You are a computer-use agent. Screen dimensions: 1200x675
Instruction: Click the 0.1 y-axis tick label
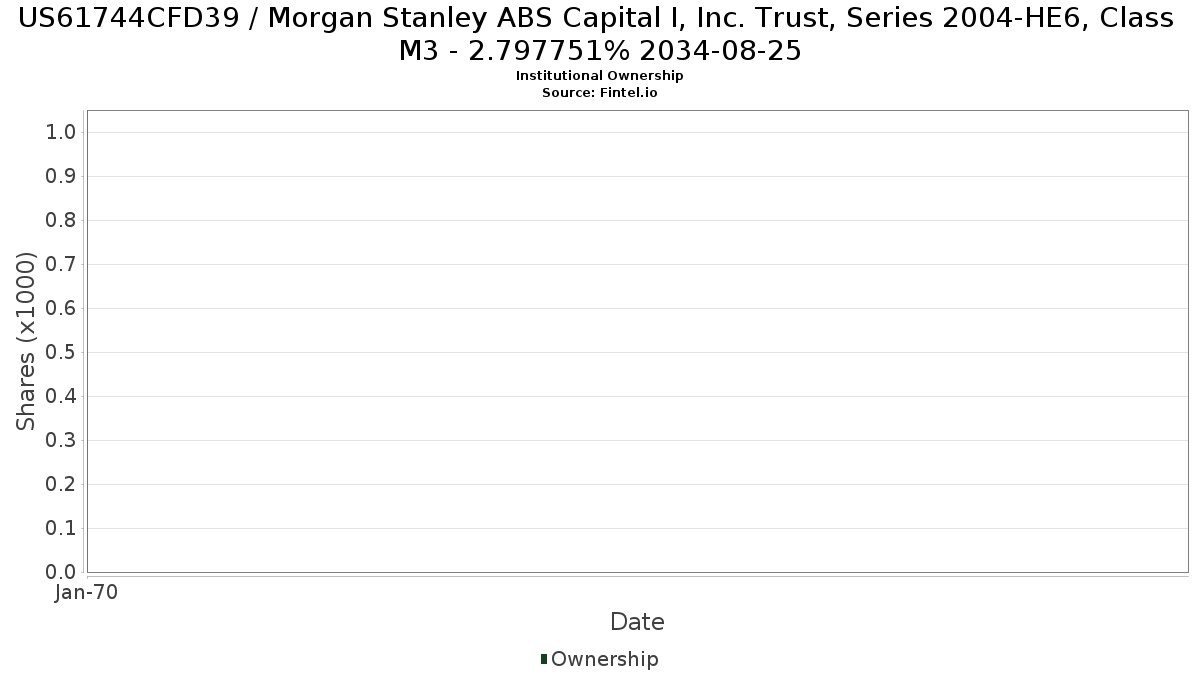point(62,528)
